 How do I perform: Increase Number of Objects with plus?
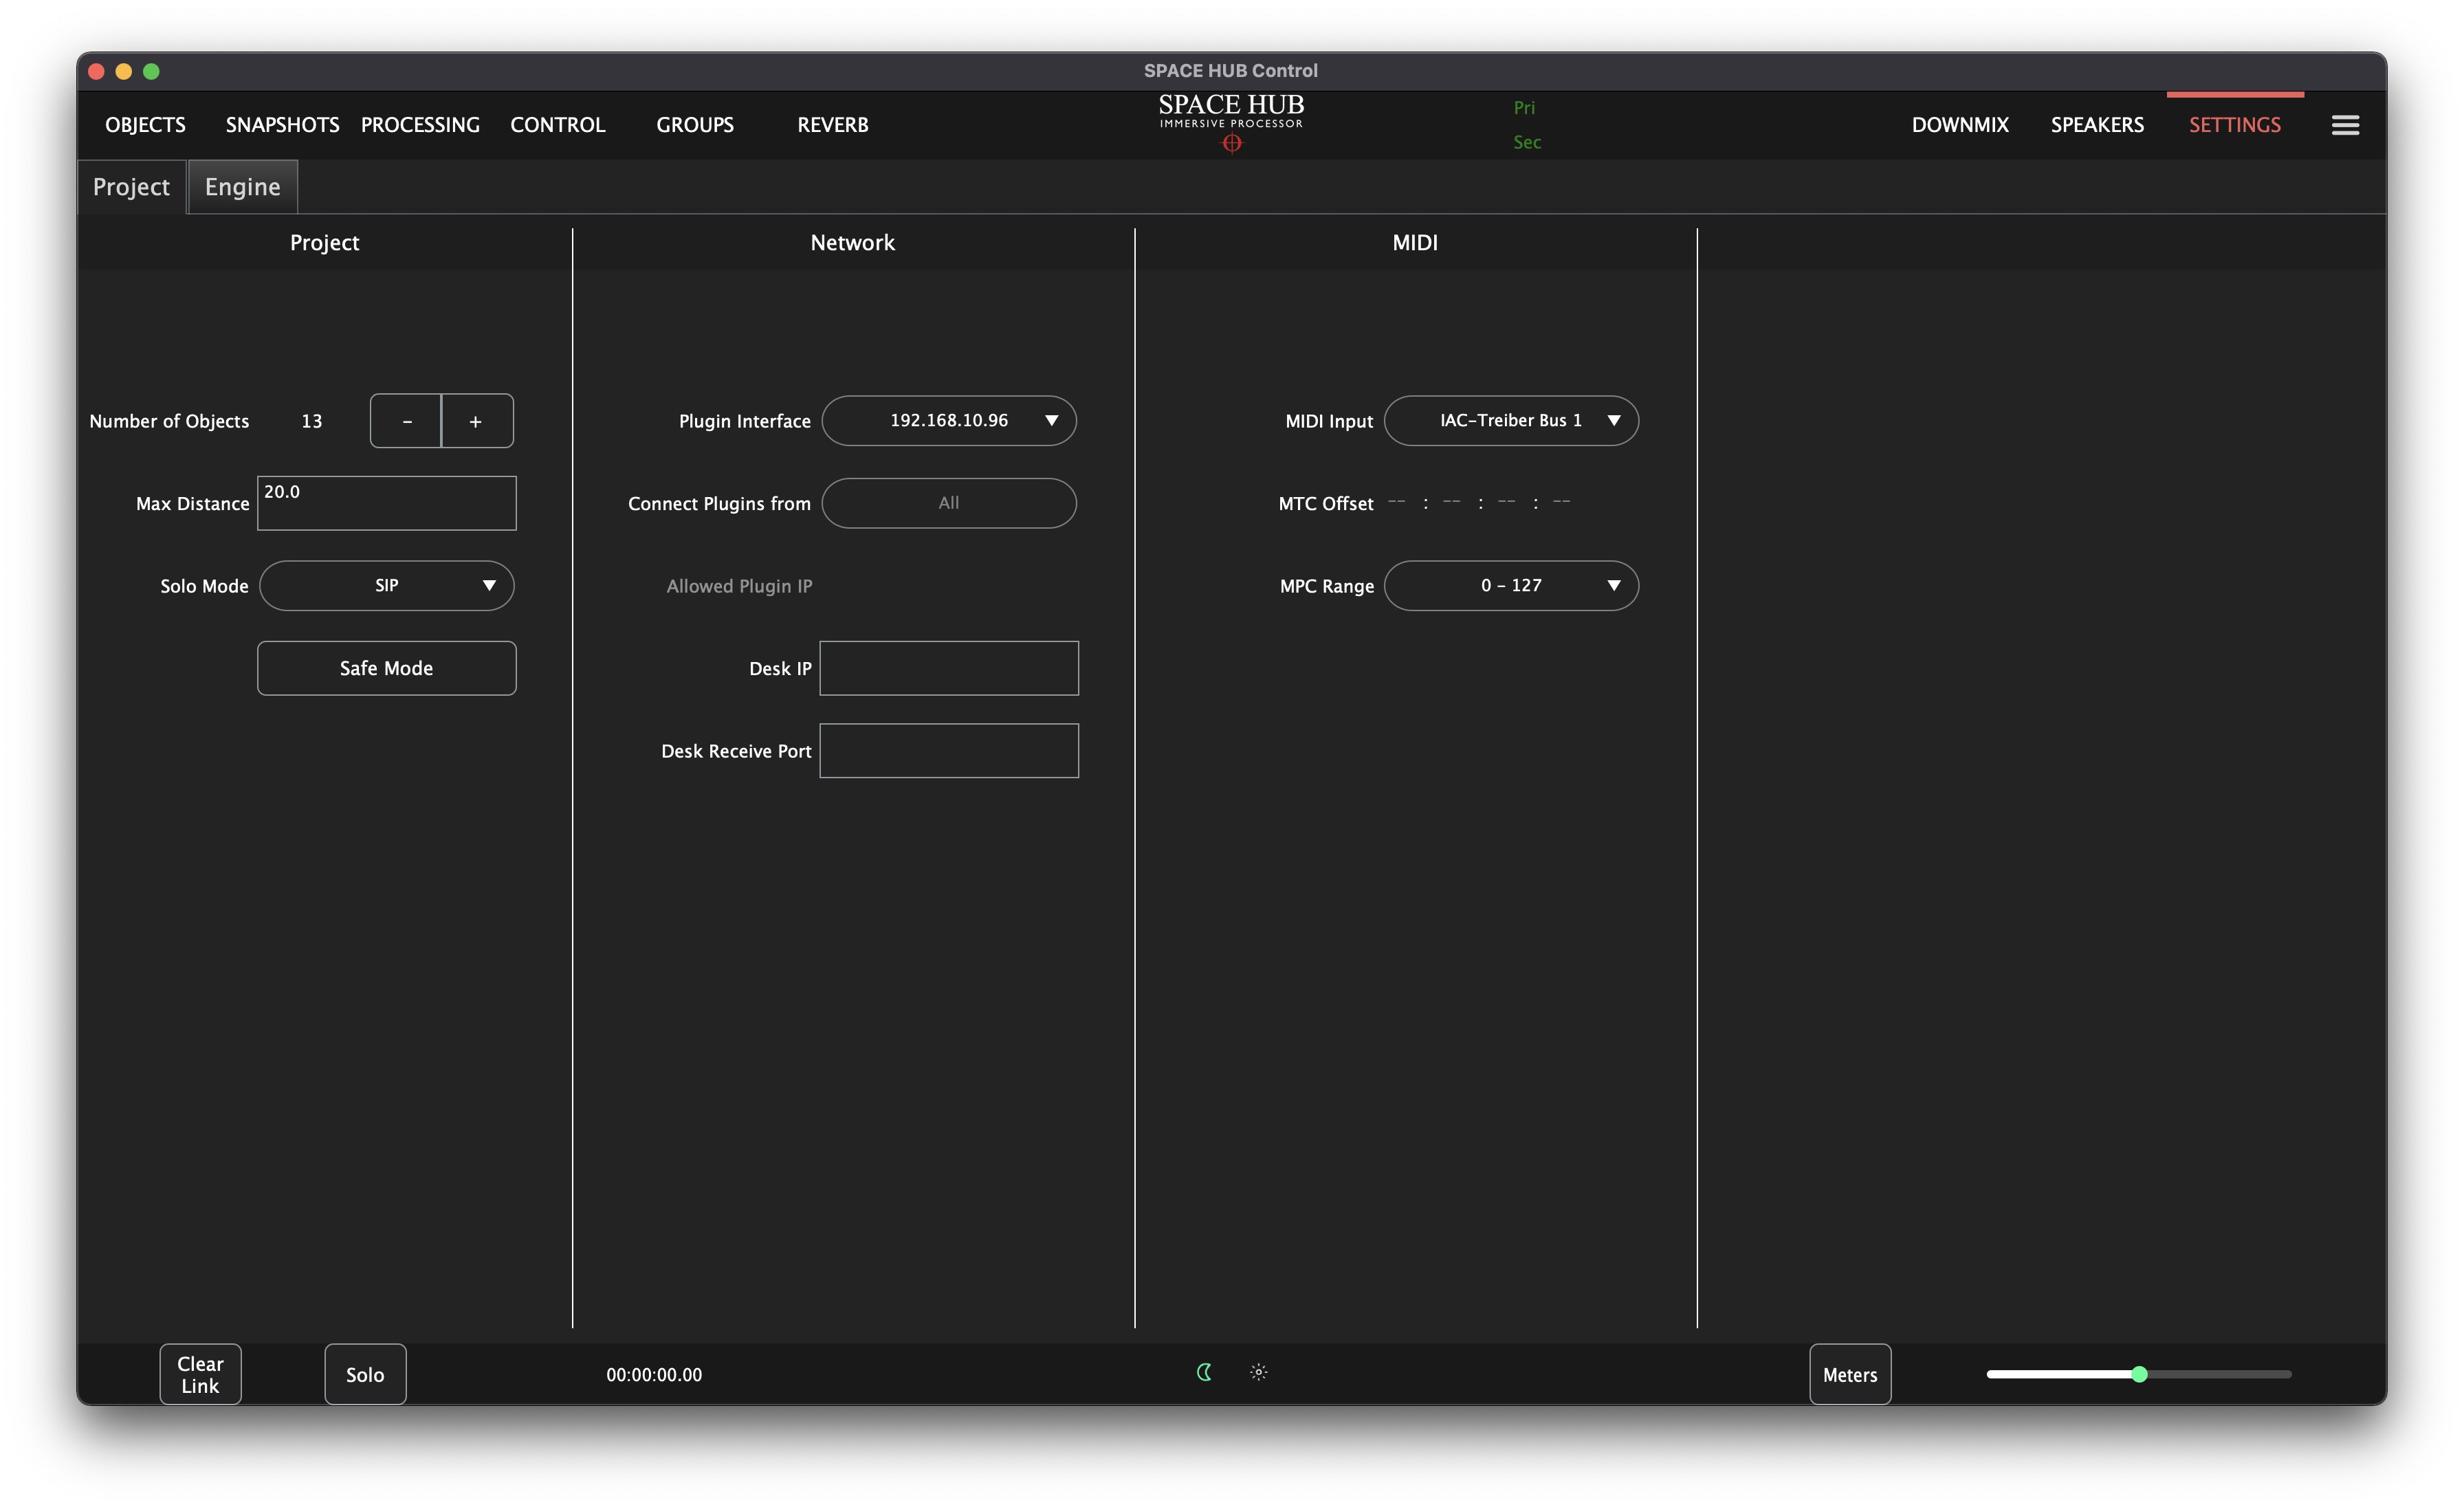(x=477, y=421)
